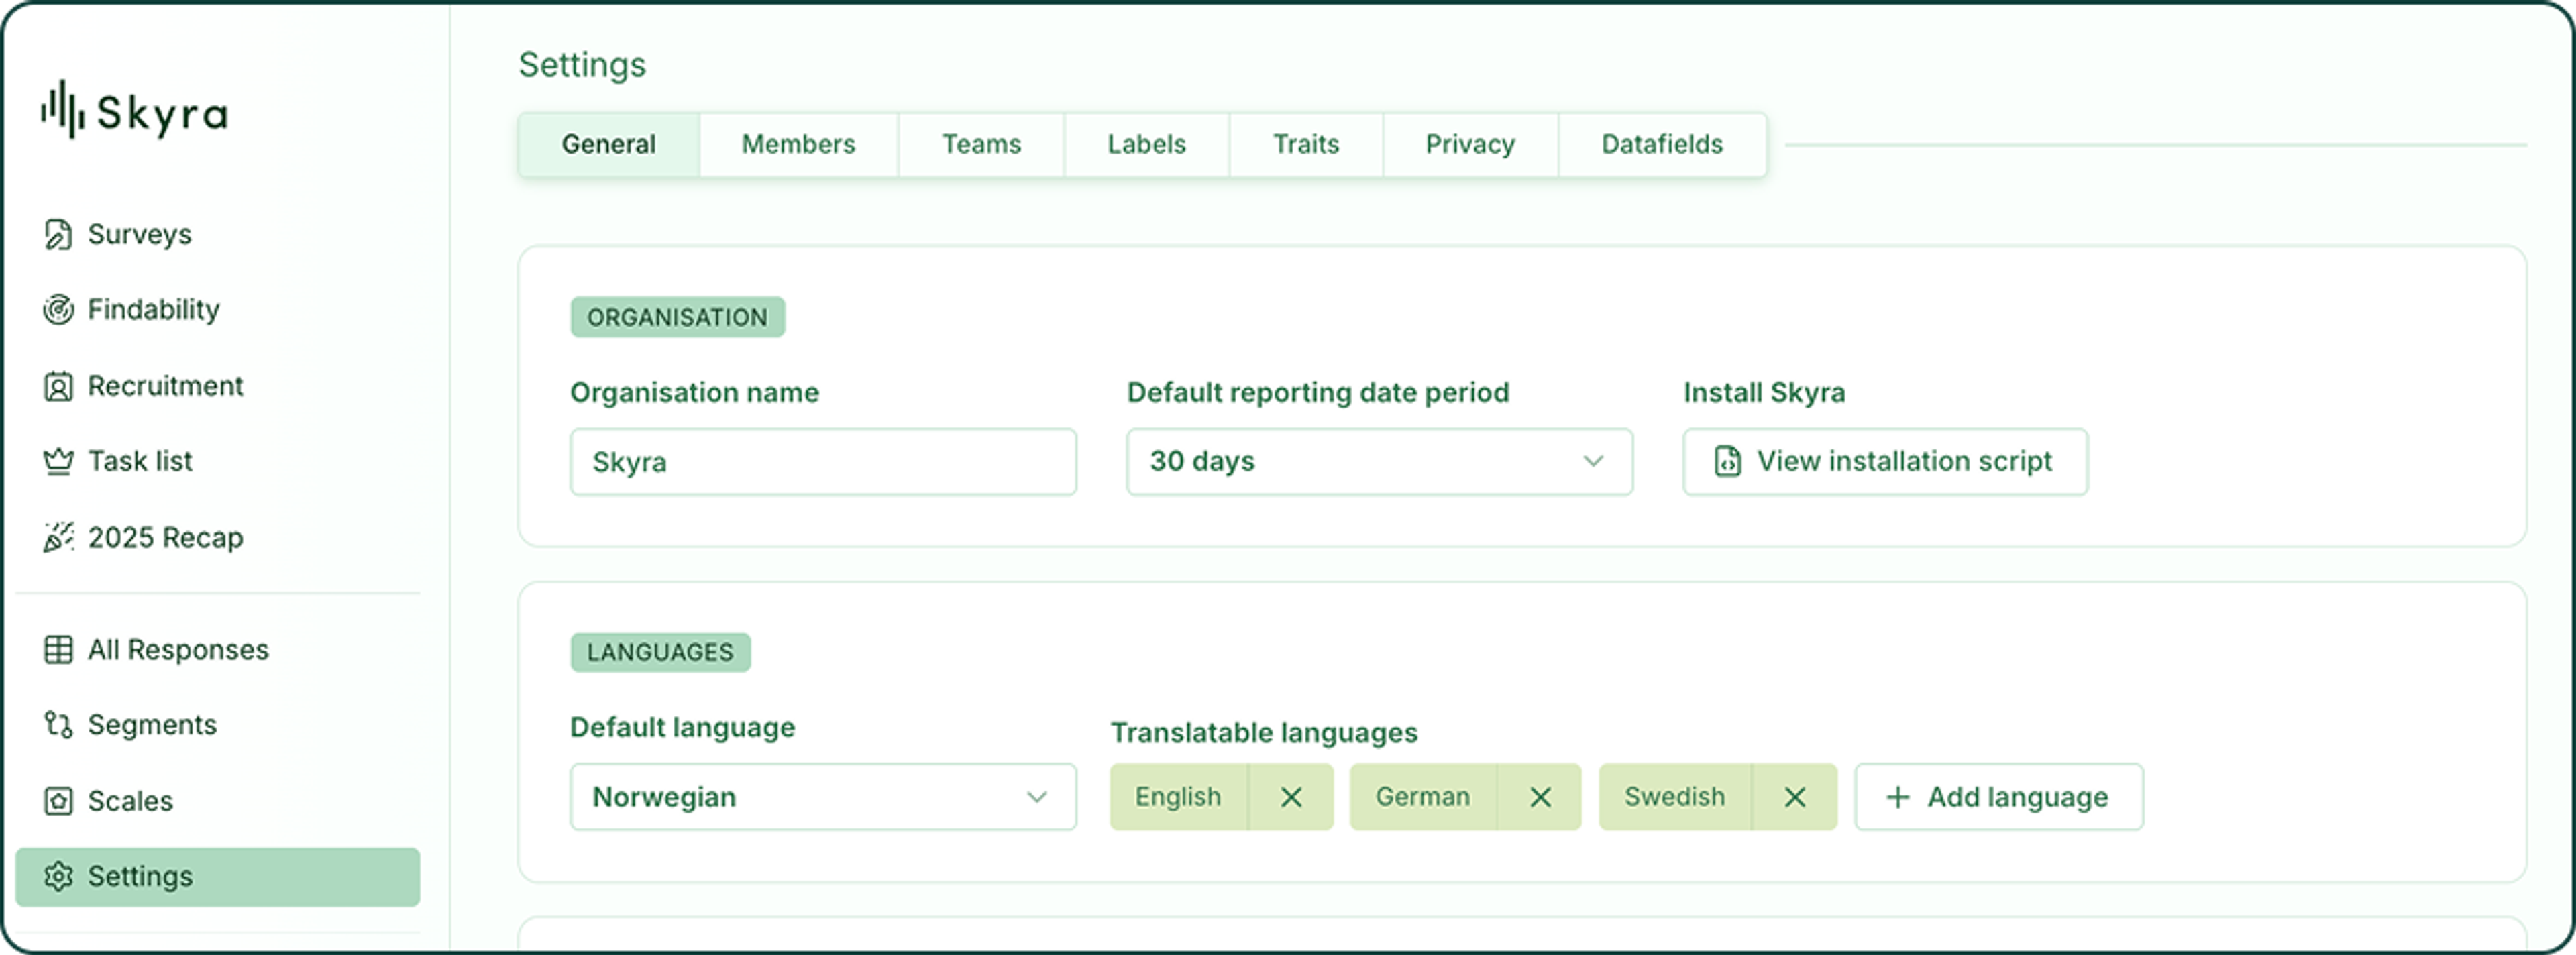
Task: Remove Swedish from translatable languages
Action: [x=1795, y=797]
